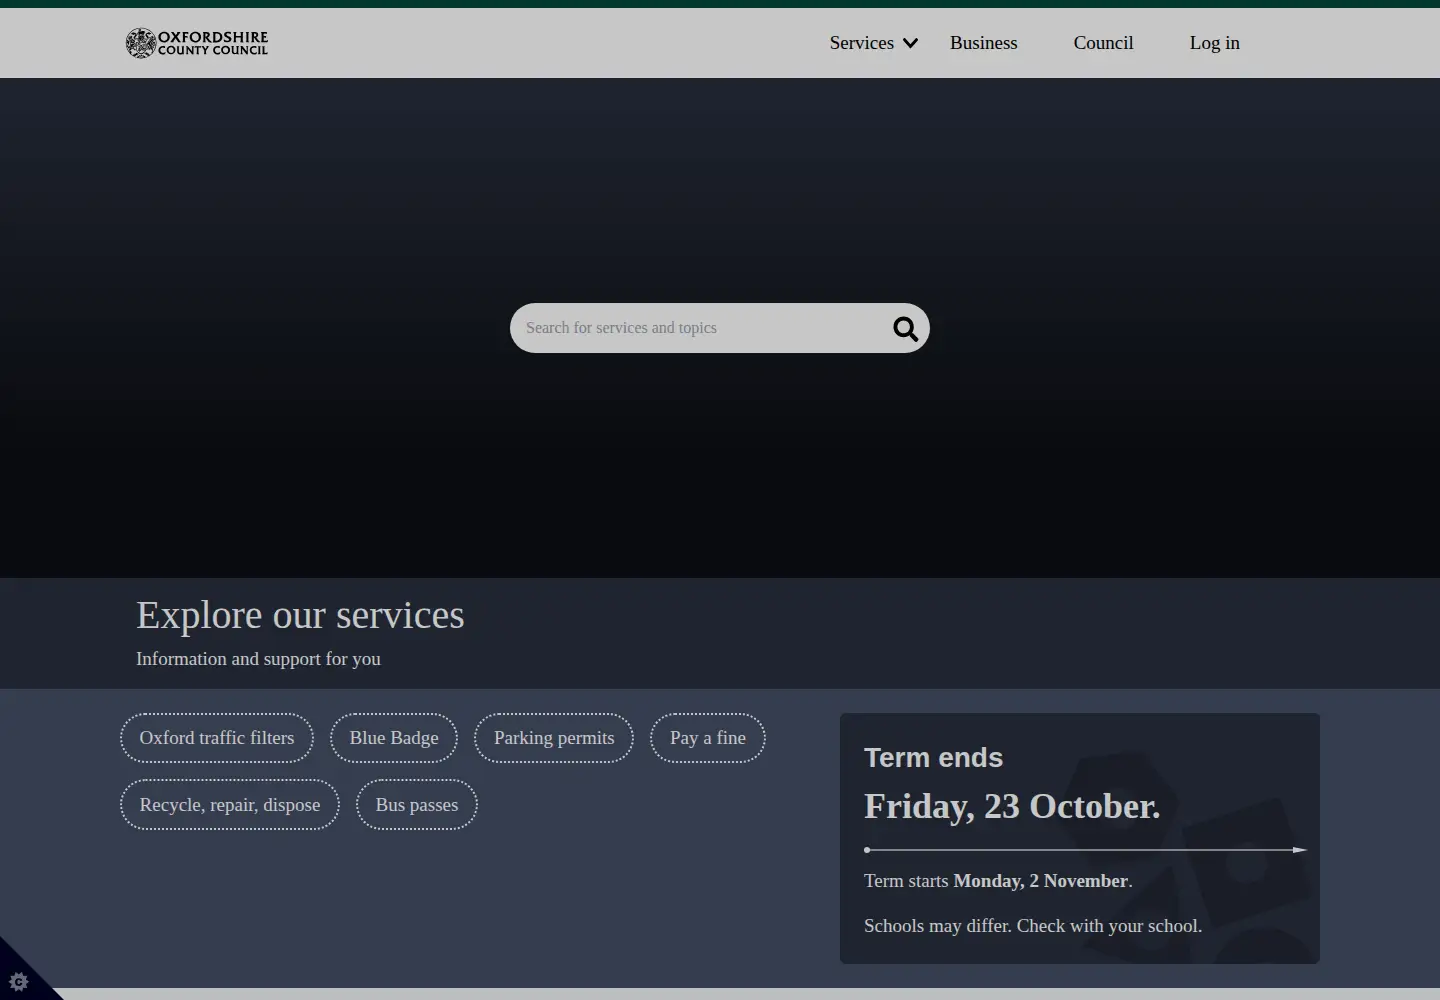The height and width of the screenshot is (1000, 1440).
Task: Open Recycle, repair, dispose link
Action: pos(230,805)
